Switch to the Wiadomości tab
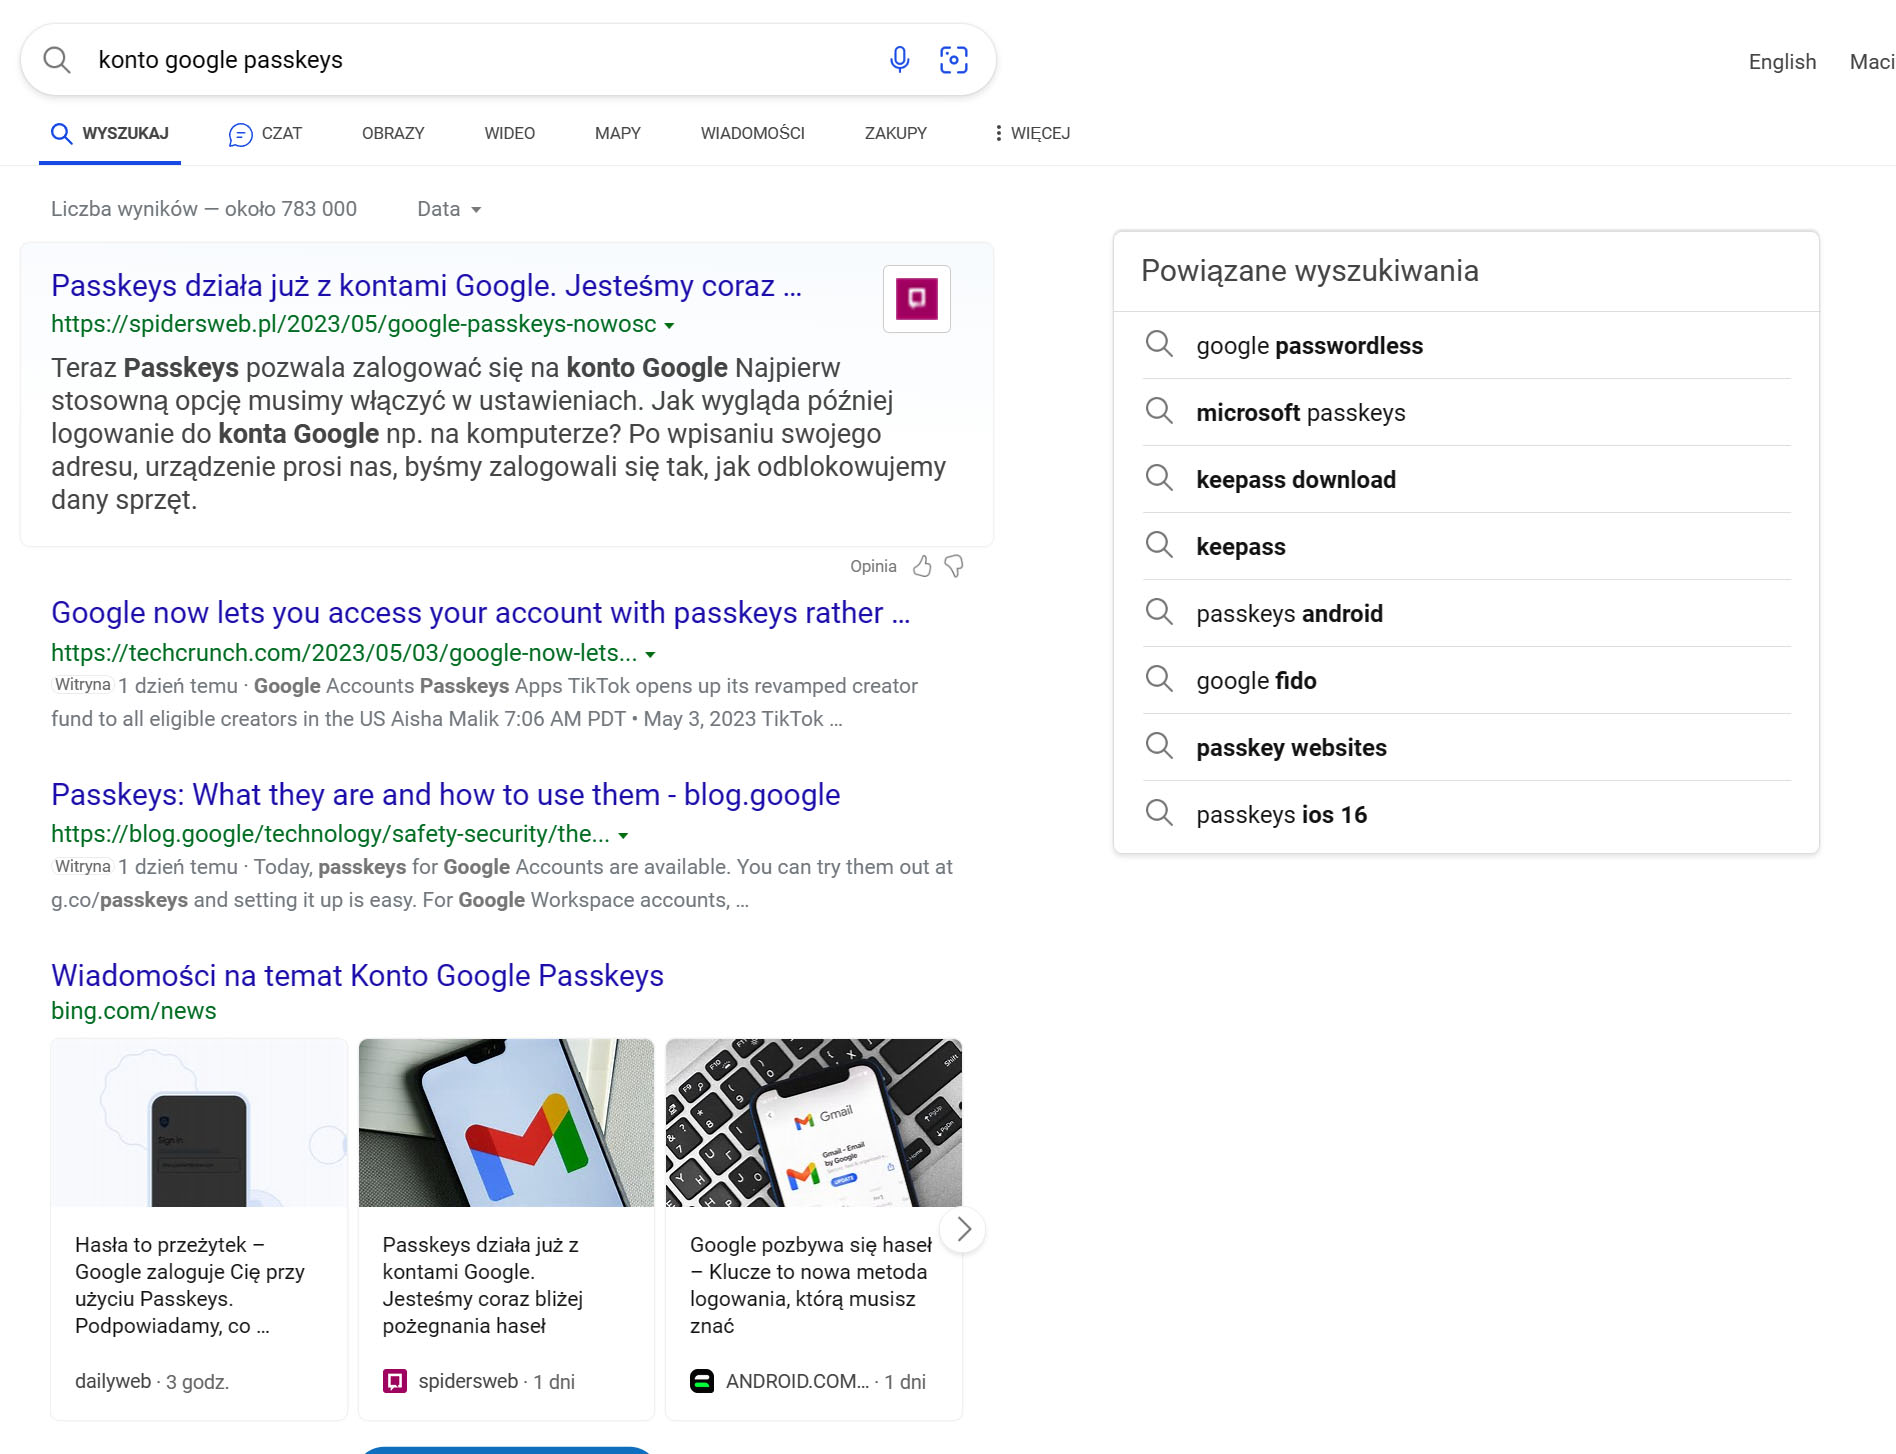The width and height of the screenshot is (1896, 1454). tap(752, 134)
